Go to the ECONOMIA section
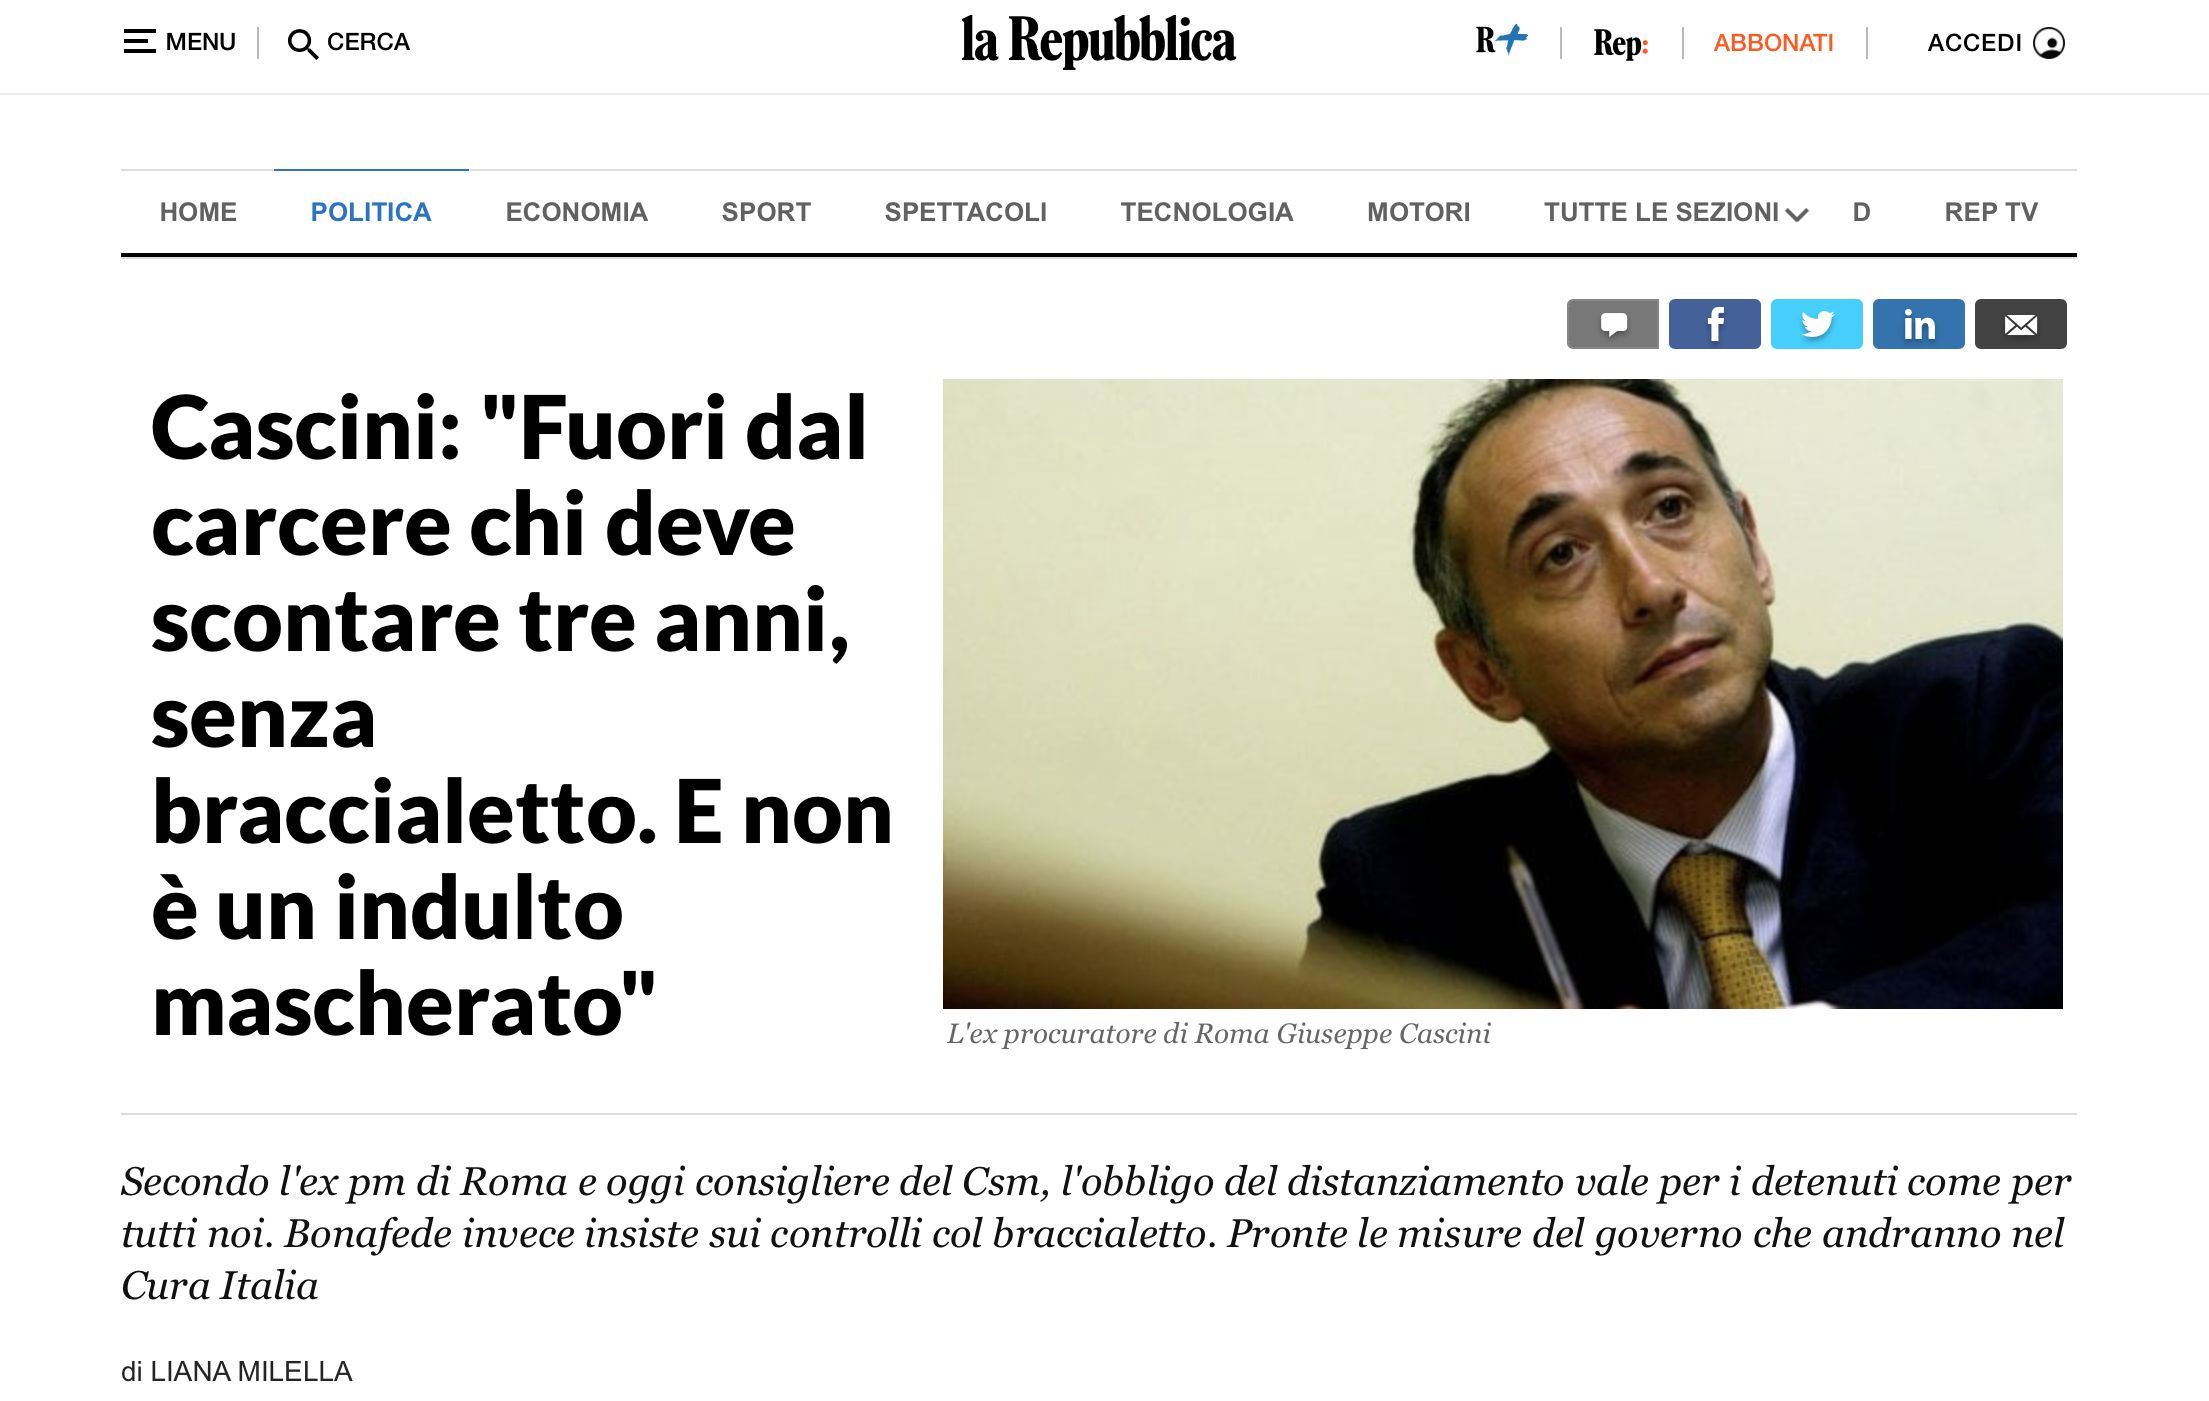2209x1401 pixels. tap(577, 212)
